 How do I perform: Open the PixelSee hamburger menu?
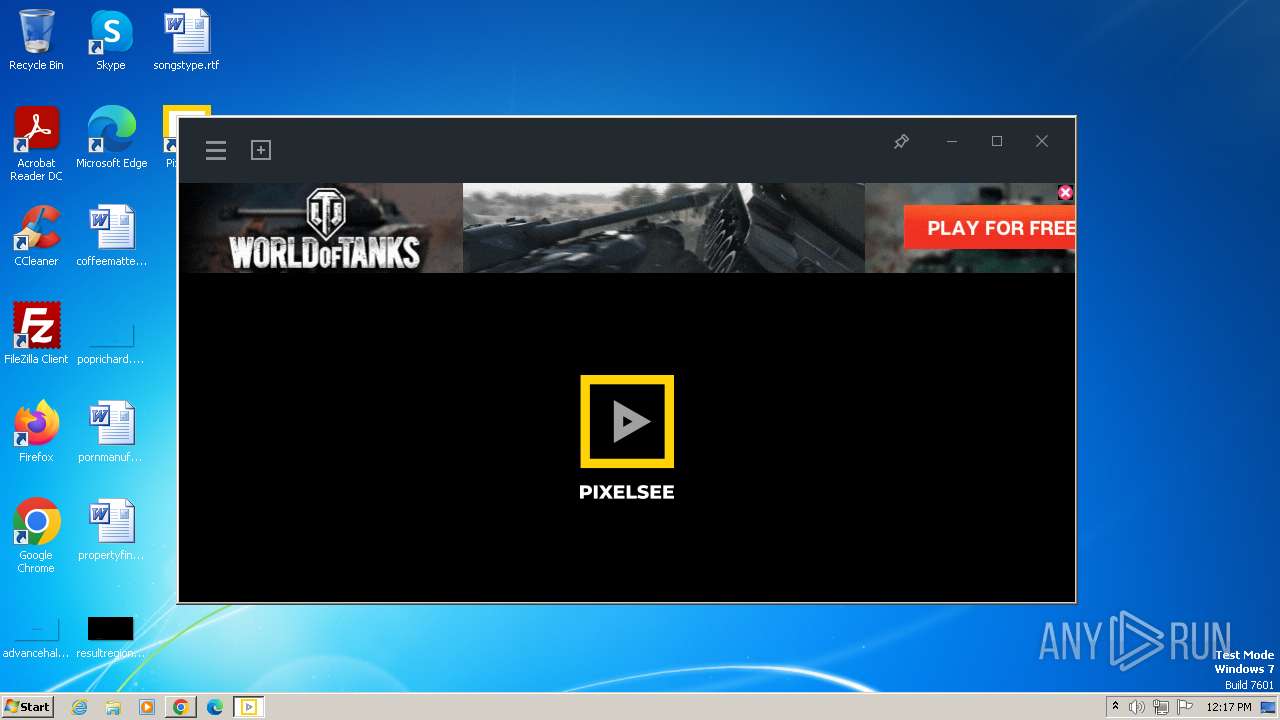click(x=216, y=150)
